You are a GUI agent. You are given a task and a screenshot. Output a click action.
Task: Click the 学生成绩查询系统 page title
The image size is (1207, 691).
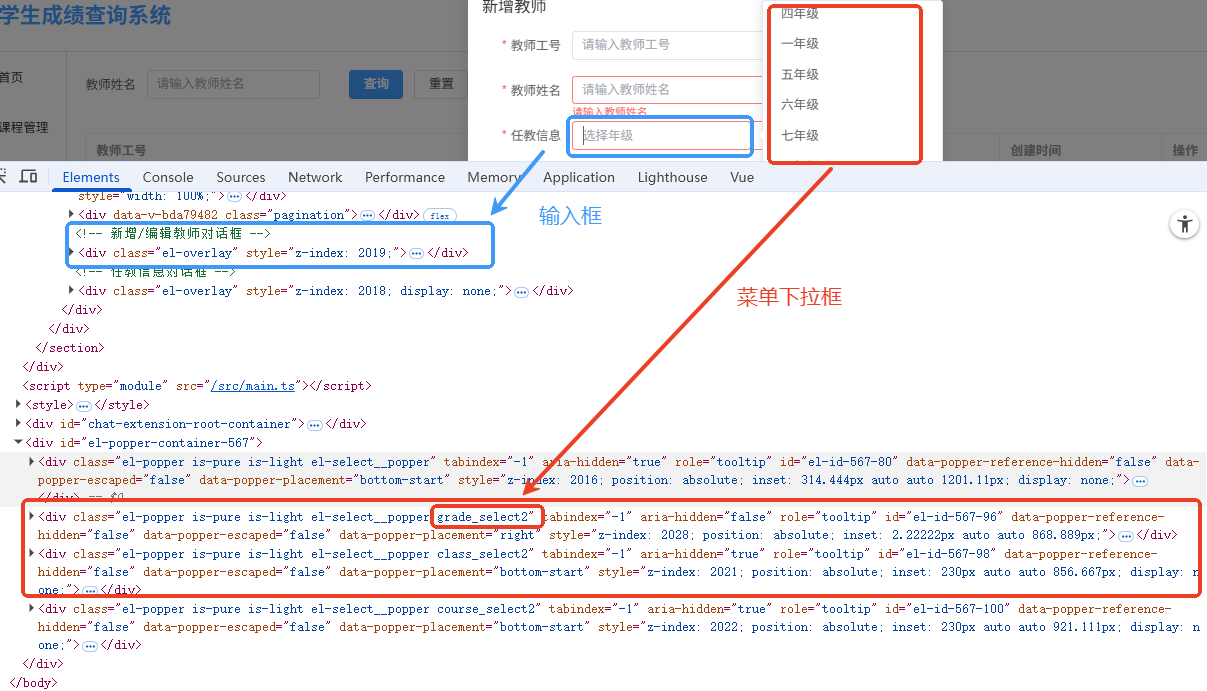pyautogui.click(x=85, y=16)
